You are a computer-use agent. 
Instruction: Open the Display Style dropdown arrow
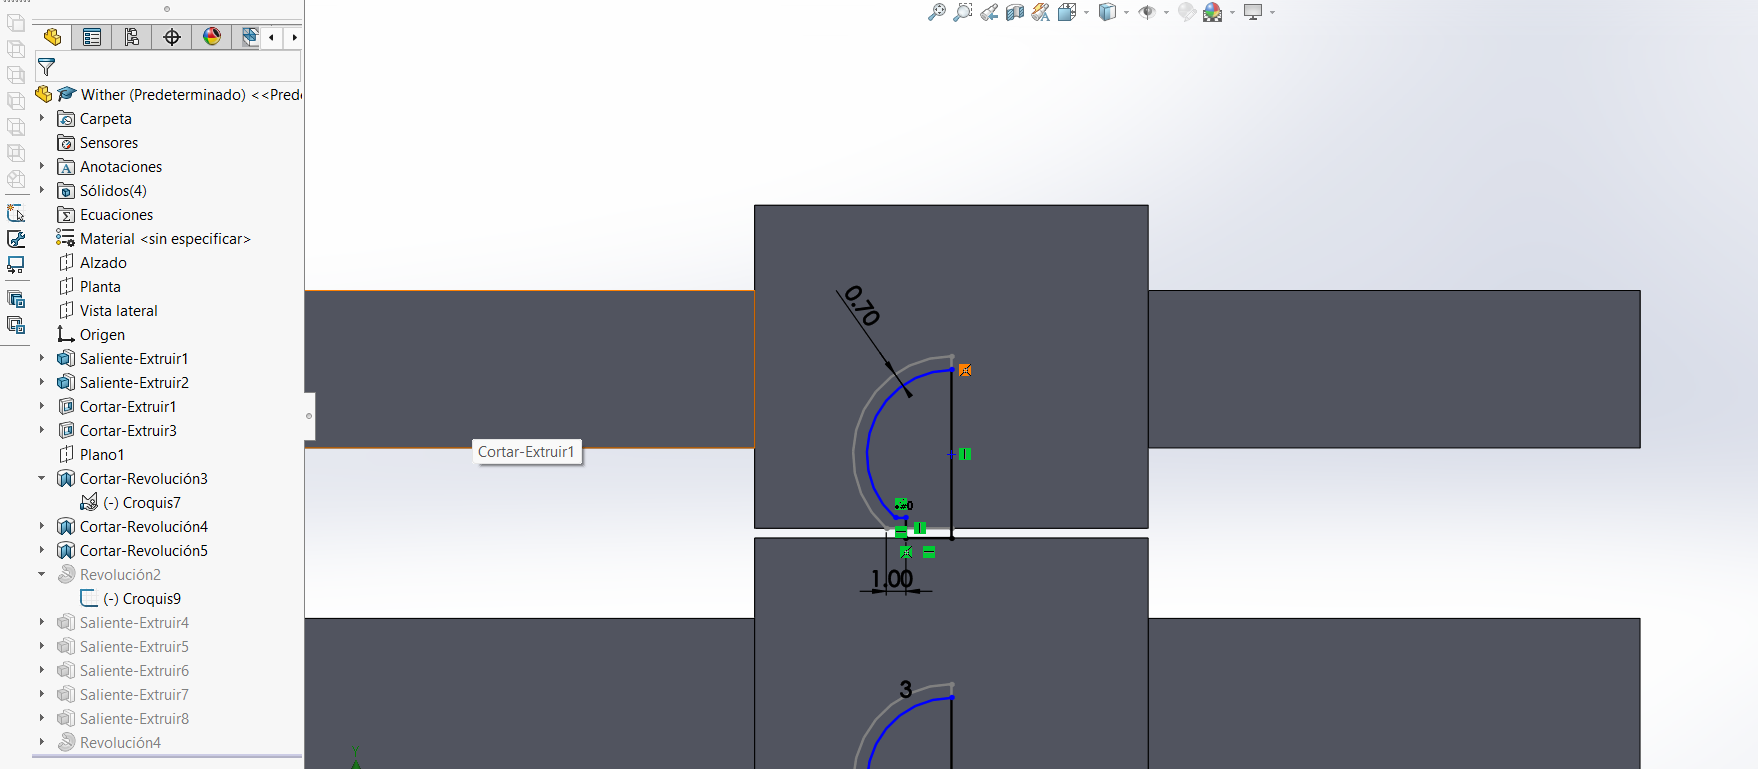(1126, 13)
